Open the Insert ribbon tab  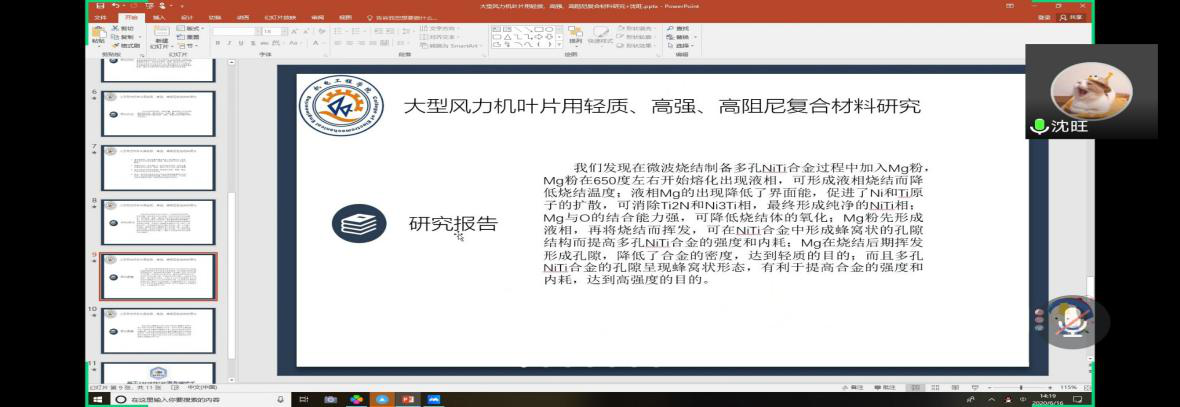click(x=159, y=17)
